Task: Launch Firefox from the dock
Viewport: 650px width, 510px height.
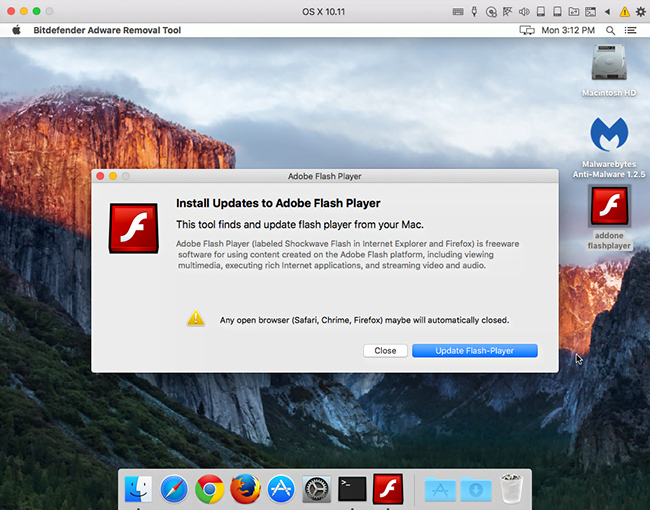Action: pyautogui.click(x=245, y=489)
